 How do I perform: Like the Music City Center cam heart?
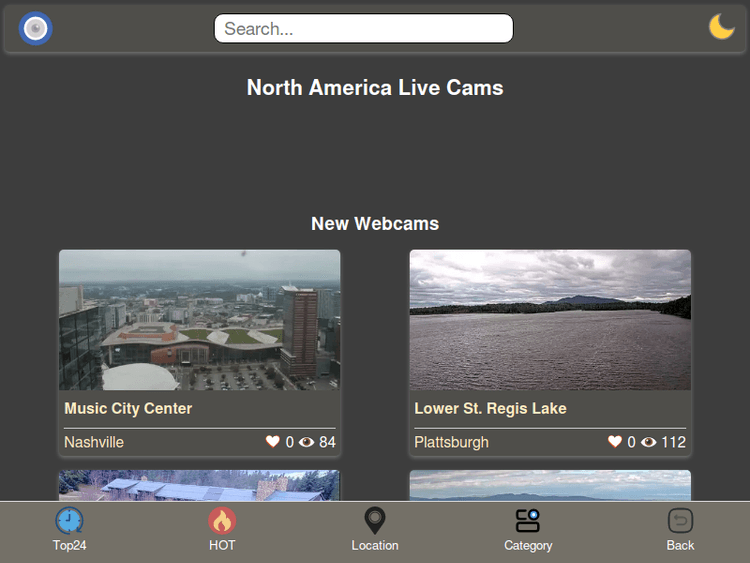point(273,442)
